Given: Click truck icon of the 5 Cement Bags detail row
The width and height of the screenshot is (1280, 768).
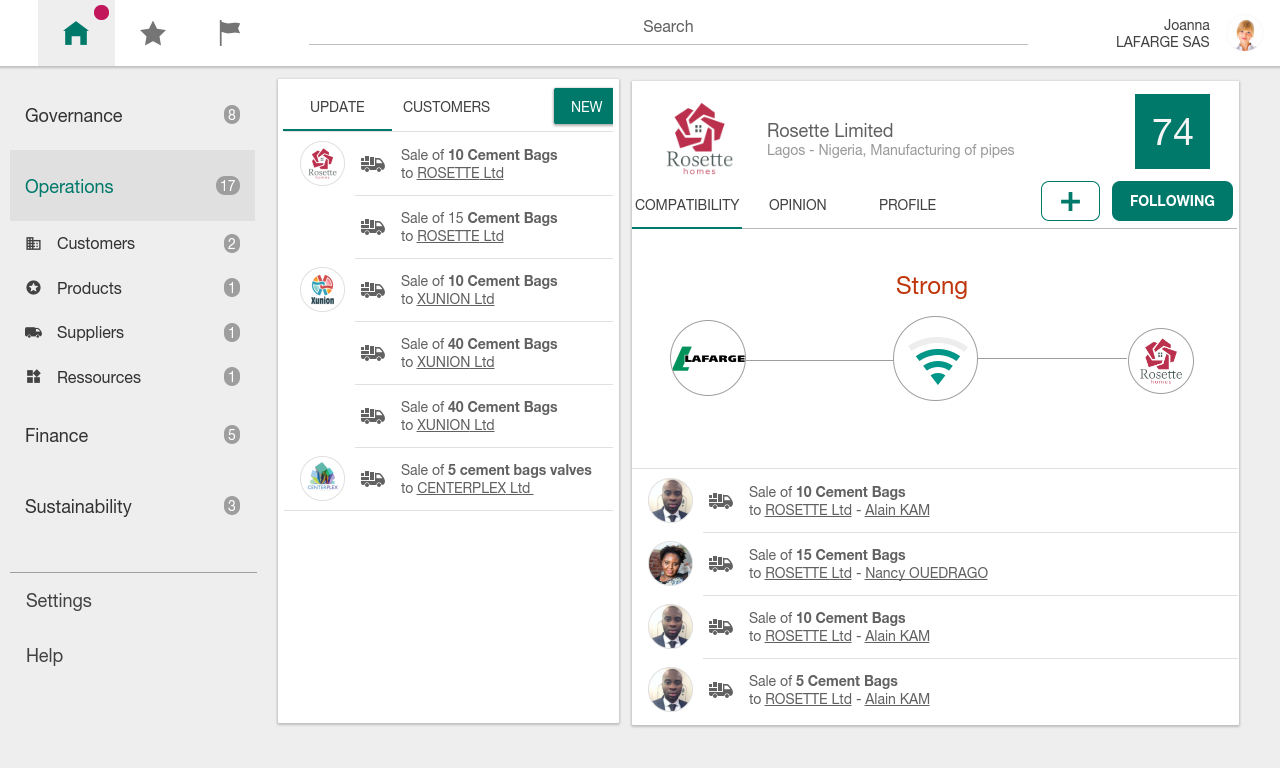Looking at the screenshot, I should coord(721,690).
